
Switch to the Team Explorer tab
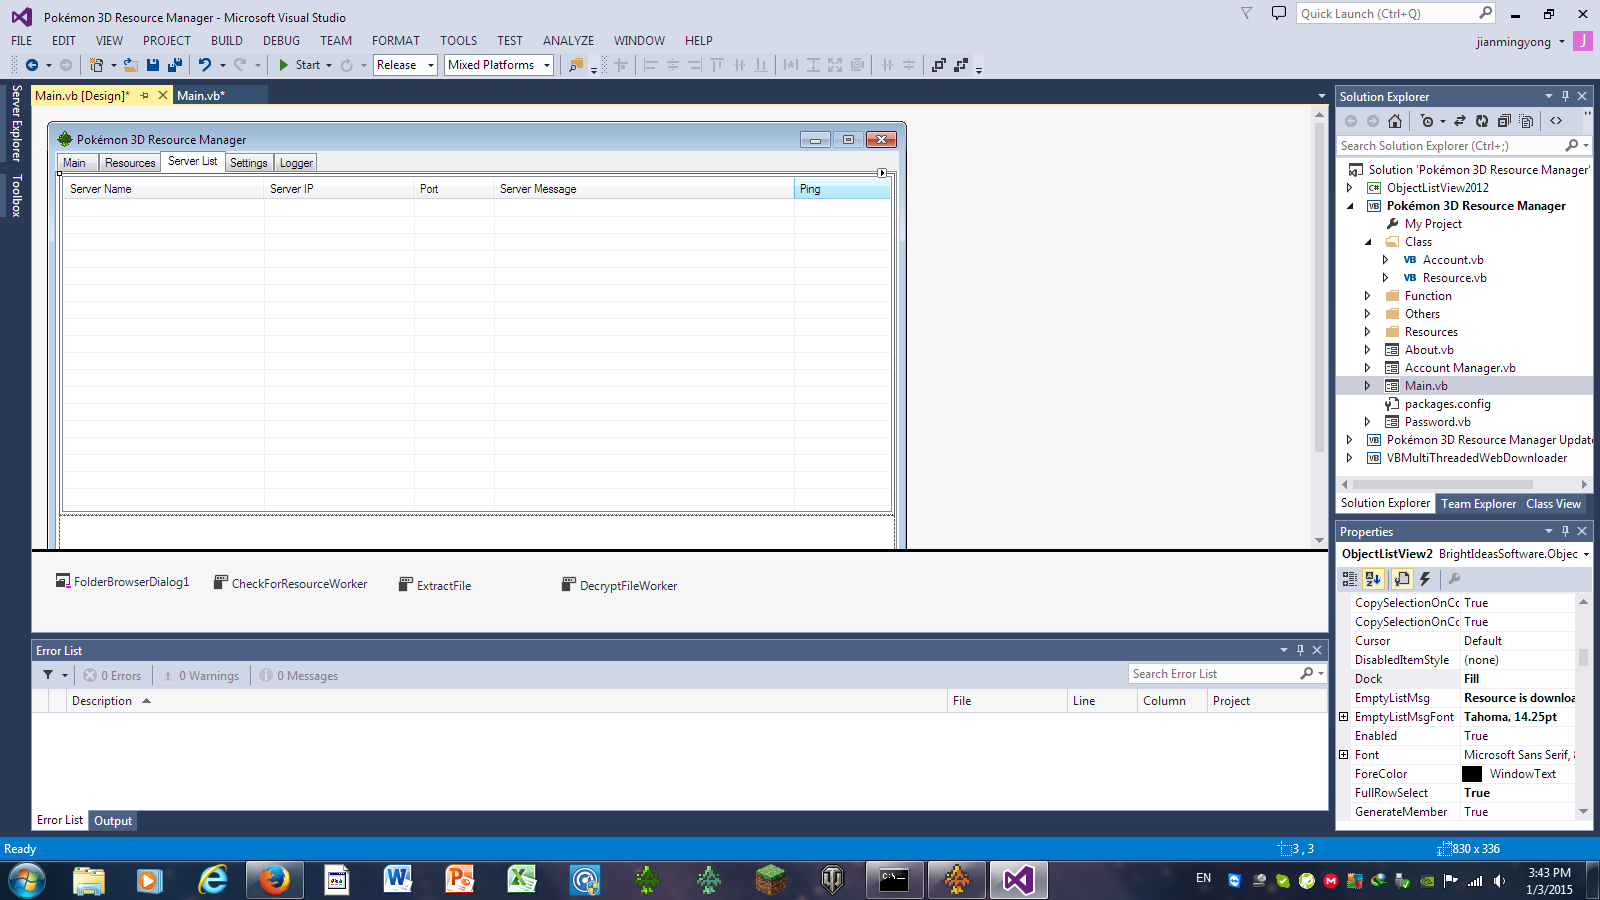pos(1478,504)
